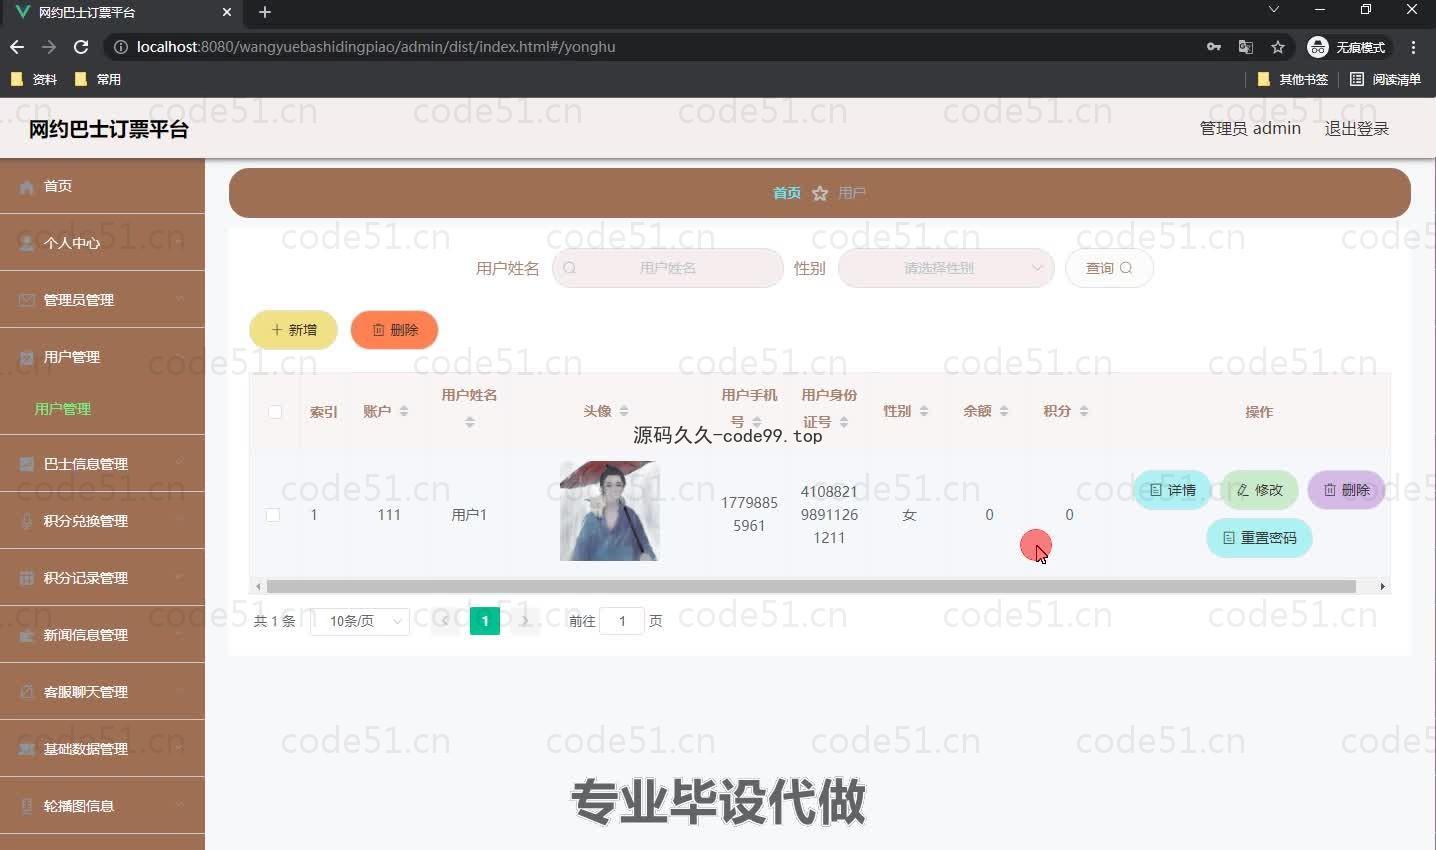Screen dimensions: 1436x850
Task: Click scrollbar left arrow under table
Action: [258, 587]
